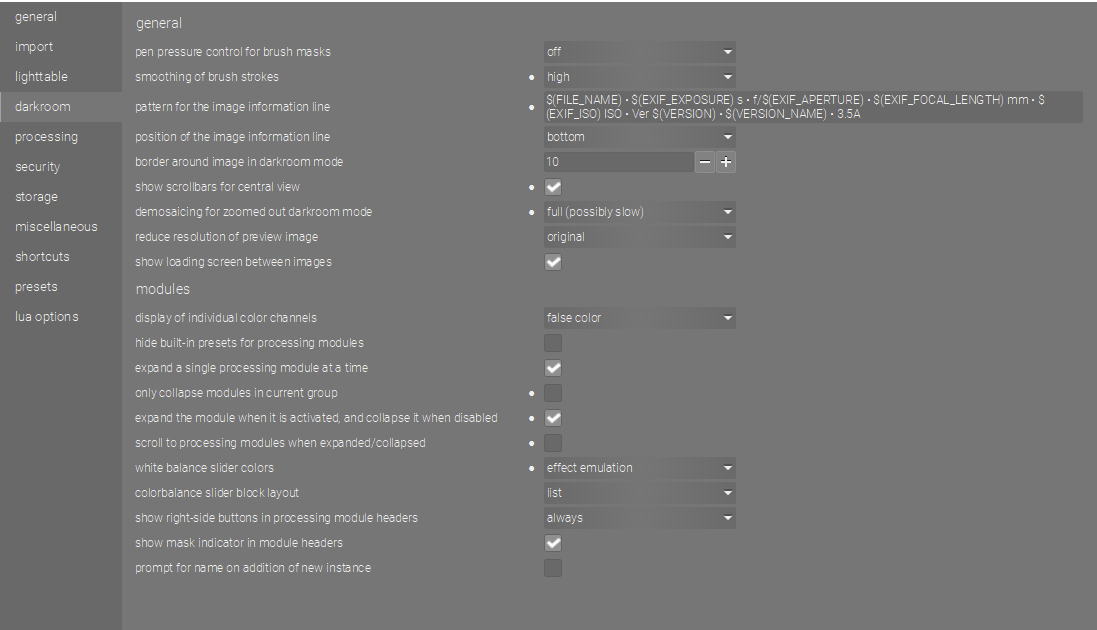Enable hide built-in presets for processing modules
This screenshot has height=630, width=1097.
(553, 343)
